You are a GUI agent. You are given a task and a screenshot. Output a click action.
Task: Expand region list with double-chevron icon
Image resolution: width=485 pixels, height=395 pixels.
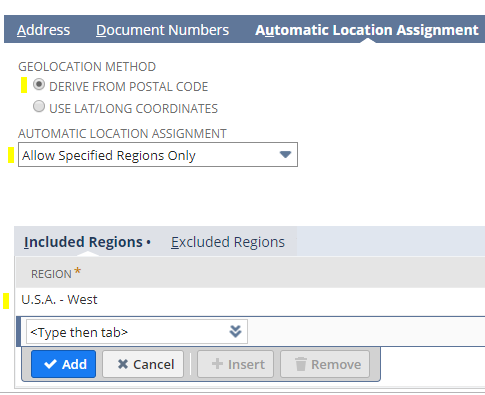(235, 332)
